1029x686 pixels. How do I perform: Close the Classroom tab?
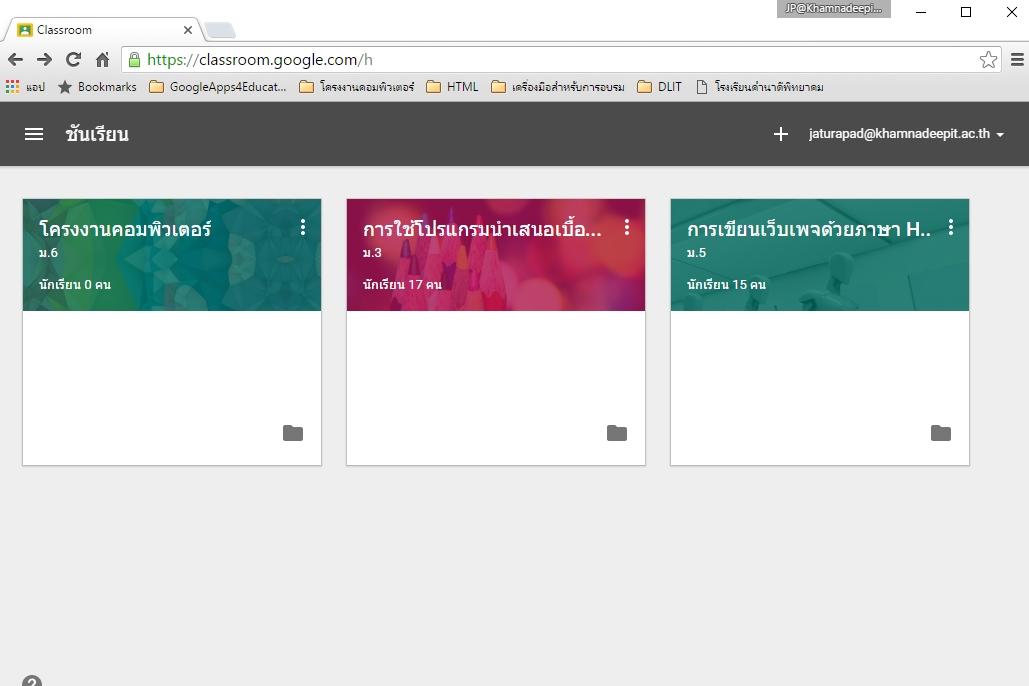pyautogui.click(x=188, y=30)
